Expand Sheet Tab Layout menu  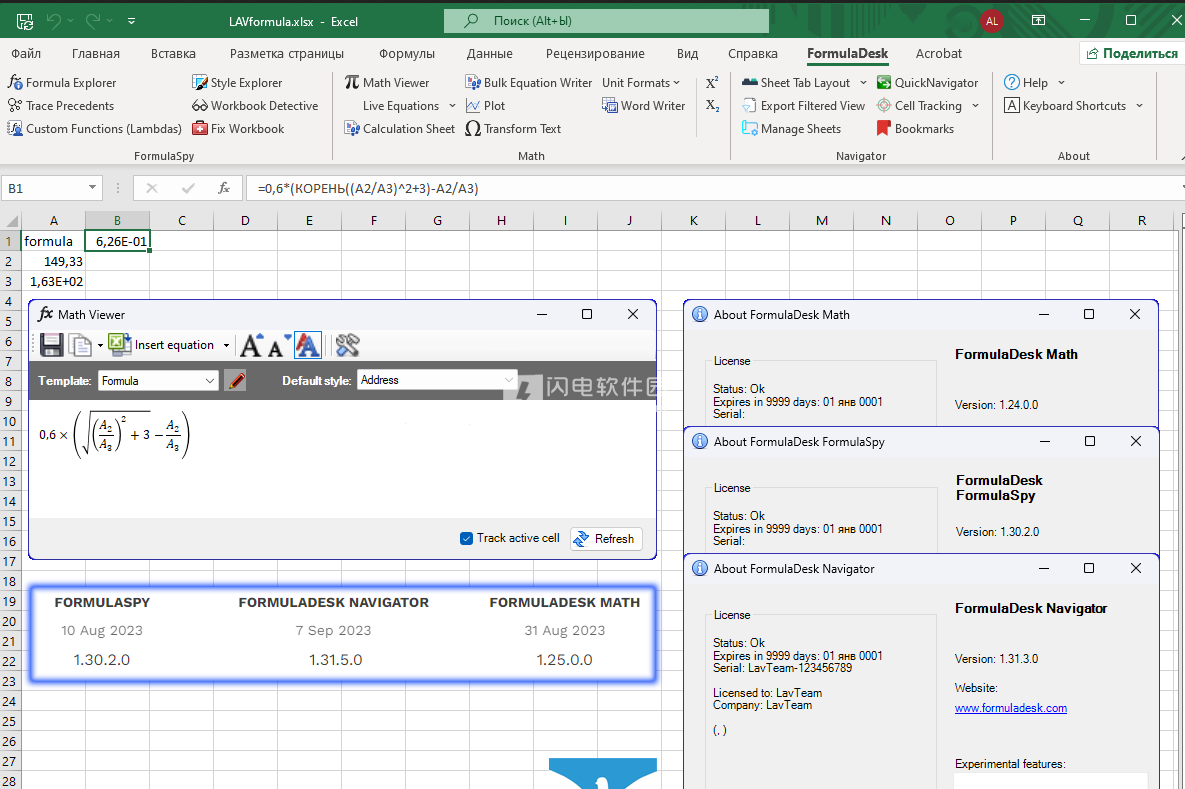pyautogui.click(x=863, y=82)
